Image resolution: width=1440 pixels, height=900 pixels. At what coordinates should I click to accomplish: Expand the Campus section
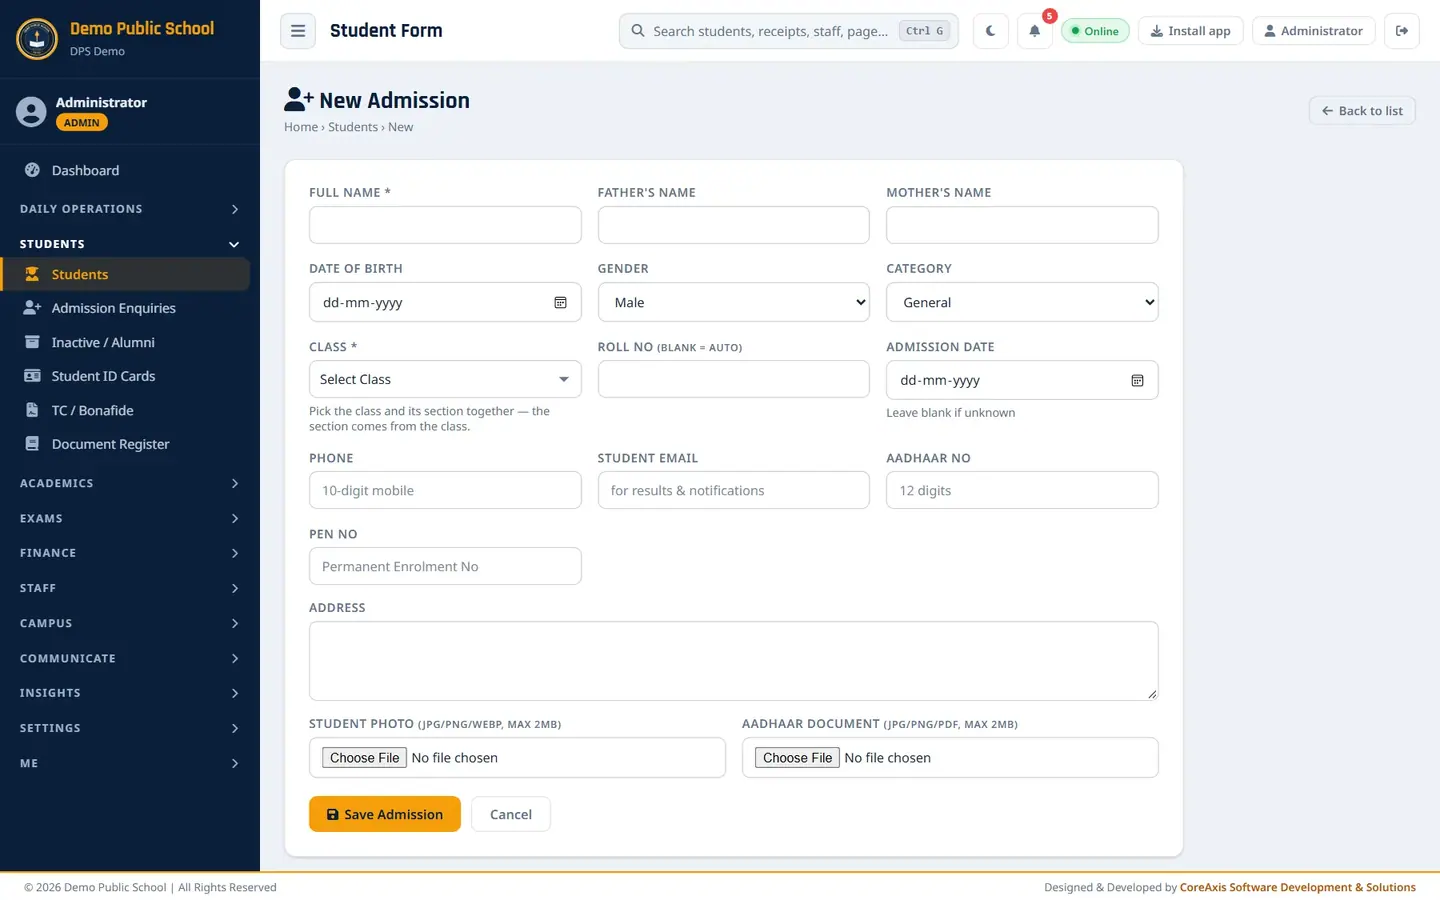(130, 623)
